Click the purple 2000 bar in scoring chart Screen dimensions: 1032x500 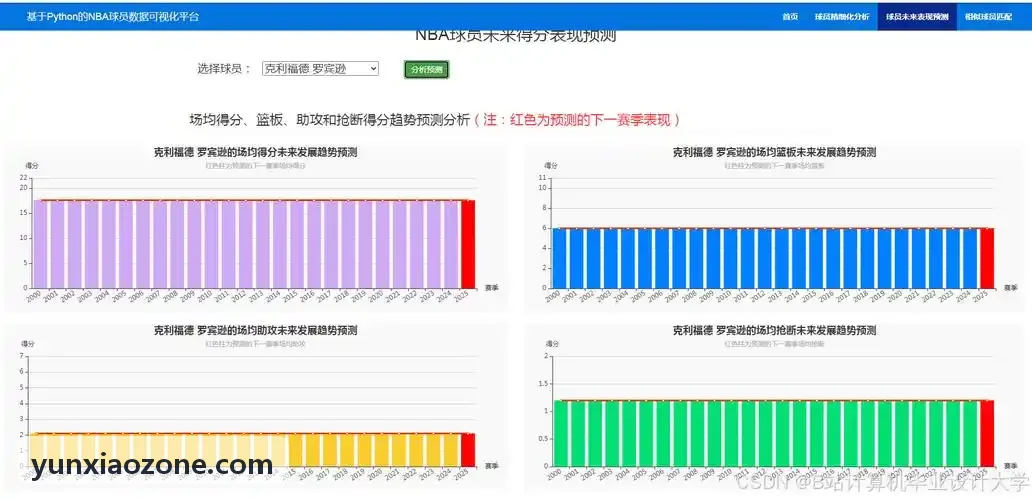pyautogui.click(x=40, y=244)
